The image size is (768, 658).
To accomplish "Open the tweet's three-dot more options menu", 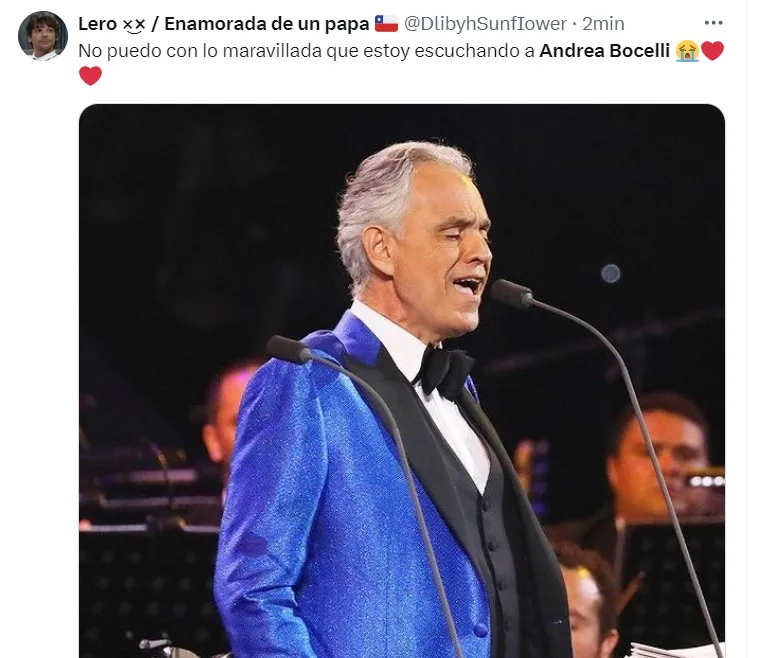I will click(x=713, y=23).
